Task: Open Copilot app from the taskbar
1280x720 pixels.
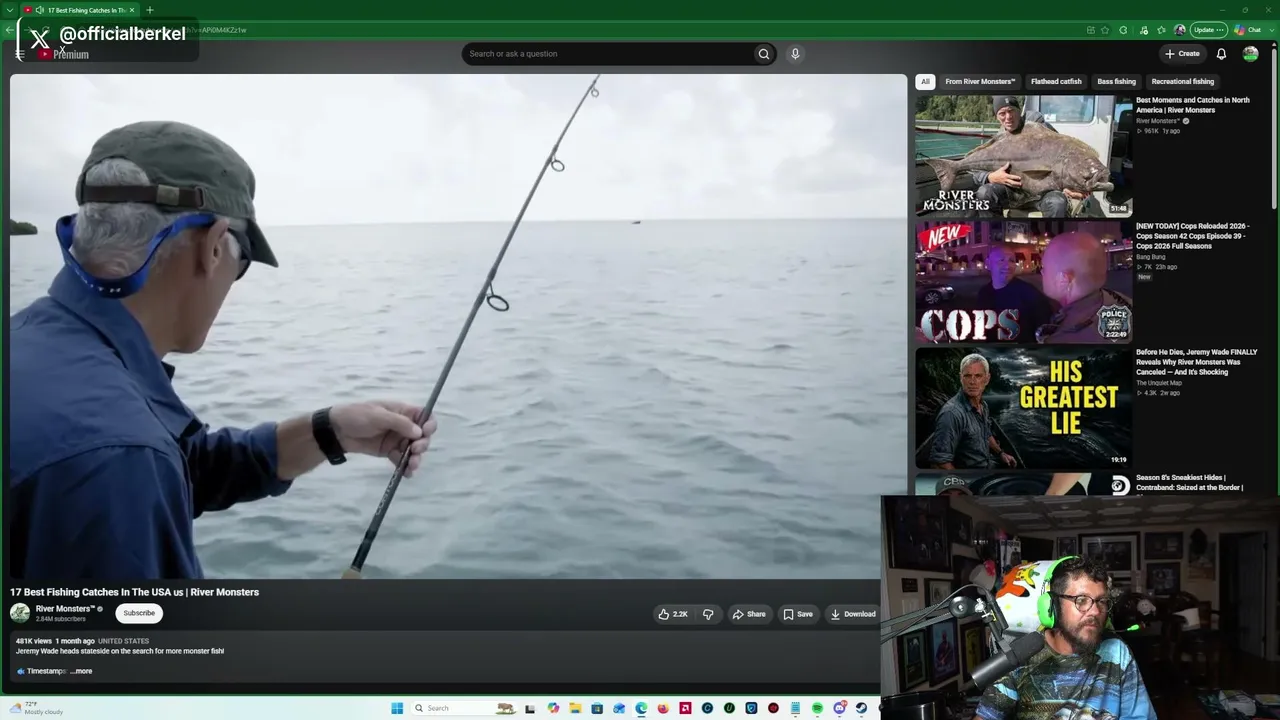Action: point(553,708)
